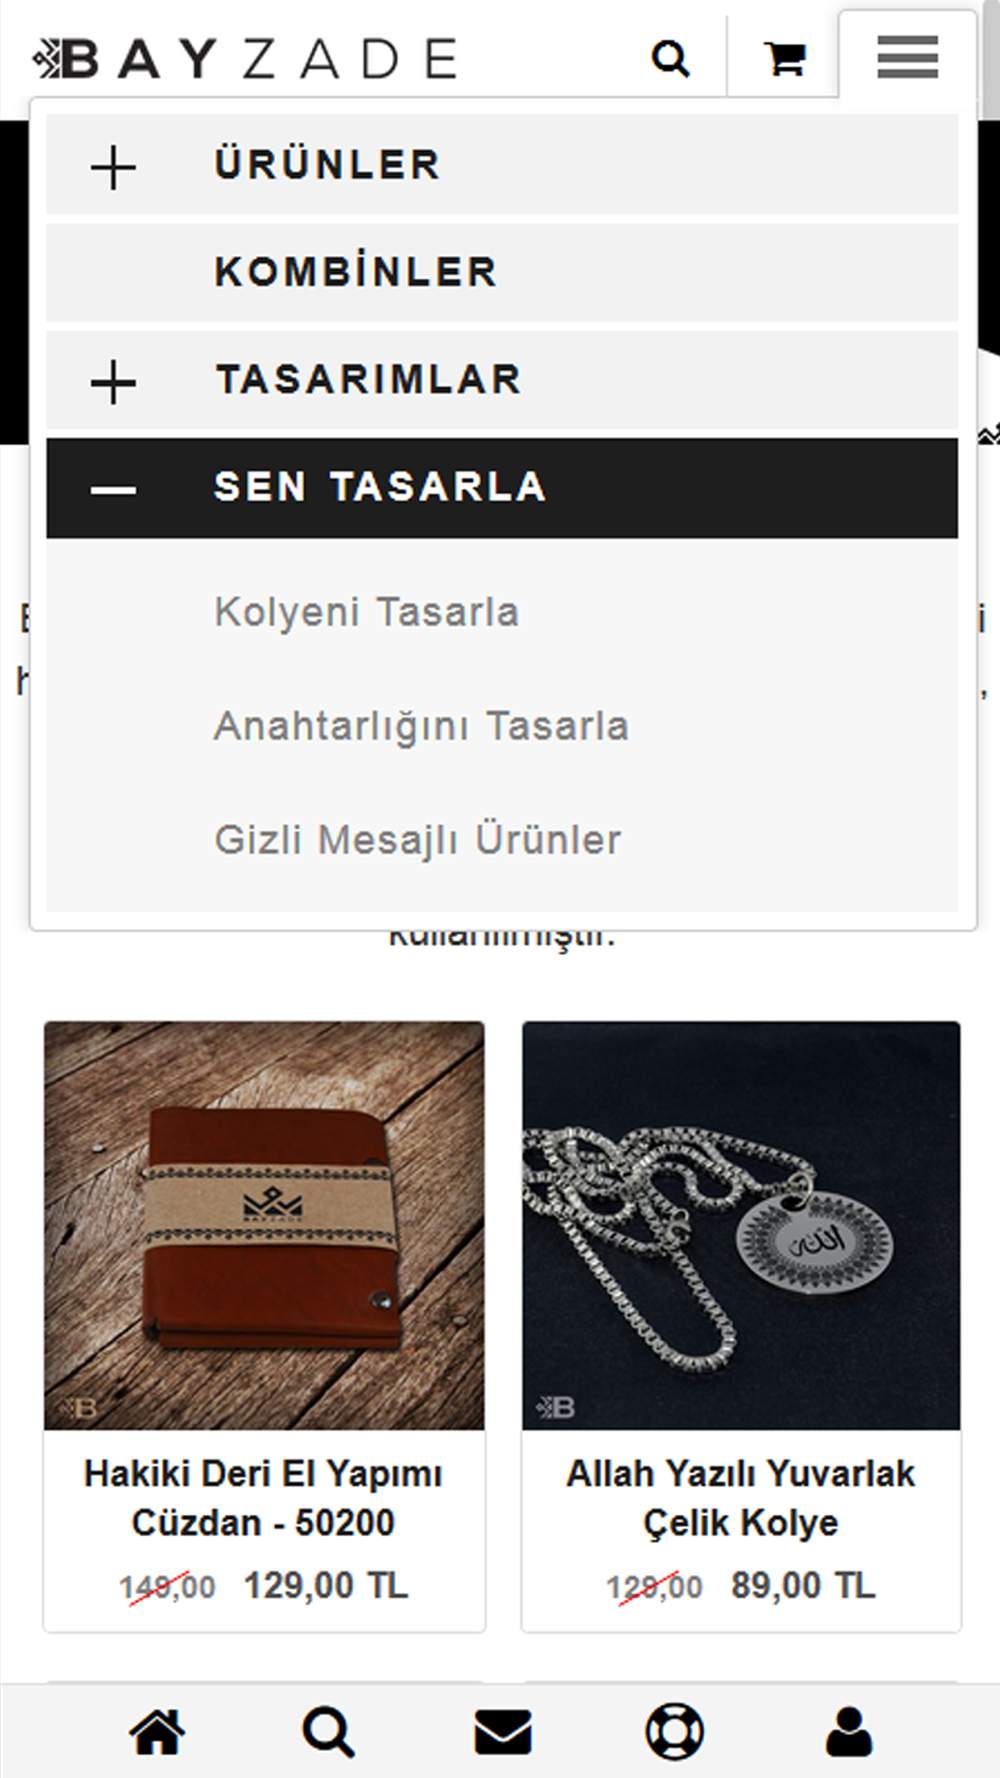
Task: Open the KOMBİNLER menu item
Action: pos(502,272)
